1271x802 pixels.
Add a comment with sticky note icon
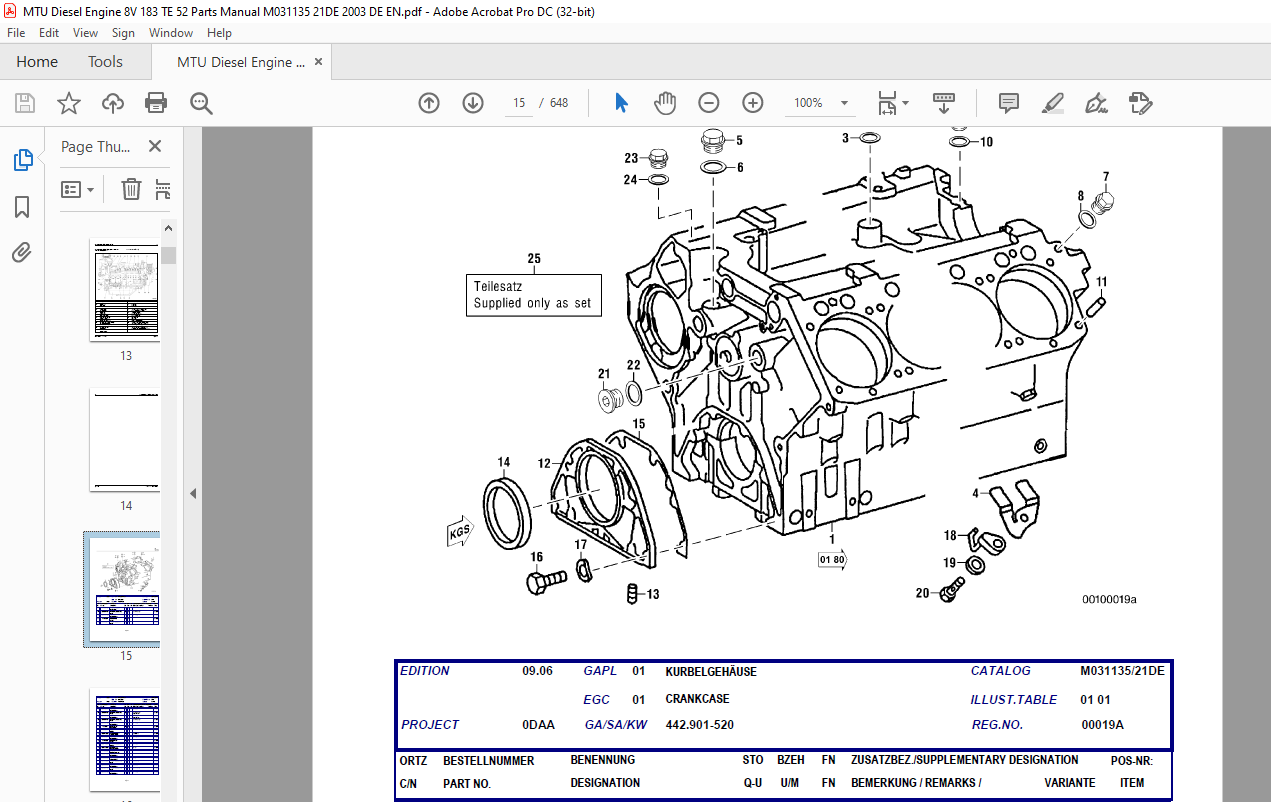(x=1008, y=103)
